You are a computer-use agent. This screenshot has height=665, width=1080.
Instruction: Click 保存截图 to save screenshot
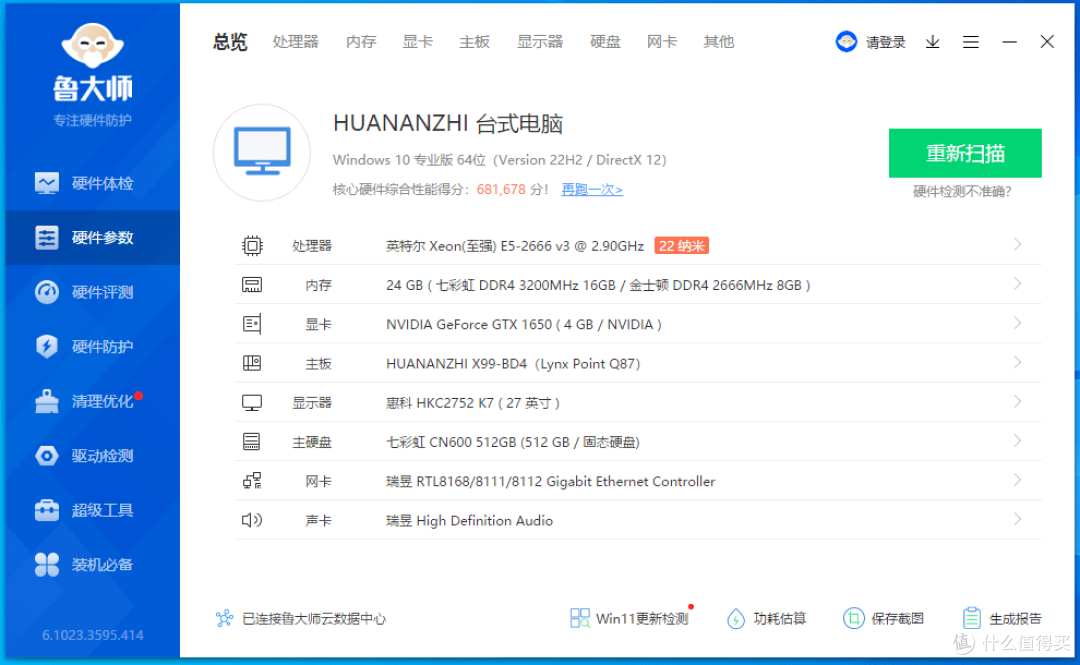click(x=884, y=618)
